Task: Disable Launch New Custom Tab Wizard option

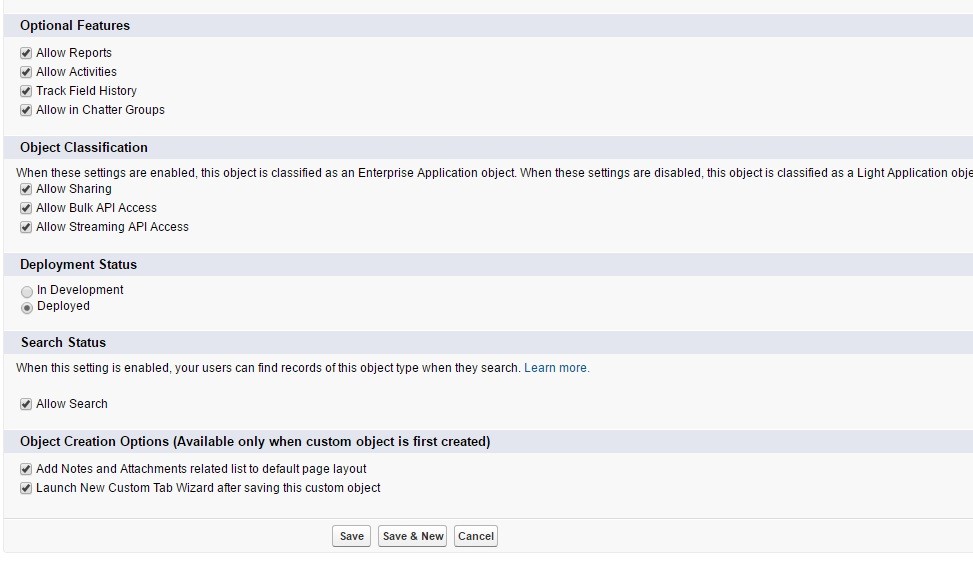Action: [26, 488]
